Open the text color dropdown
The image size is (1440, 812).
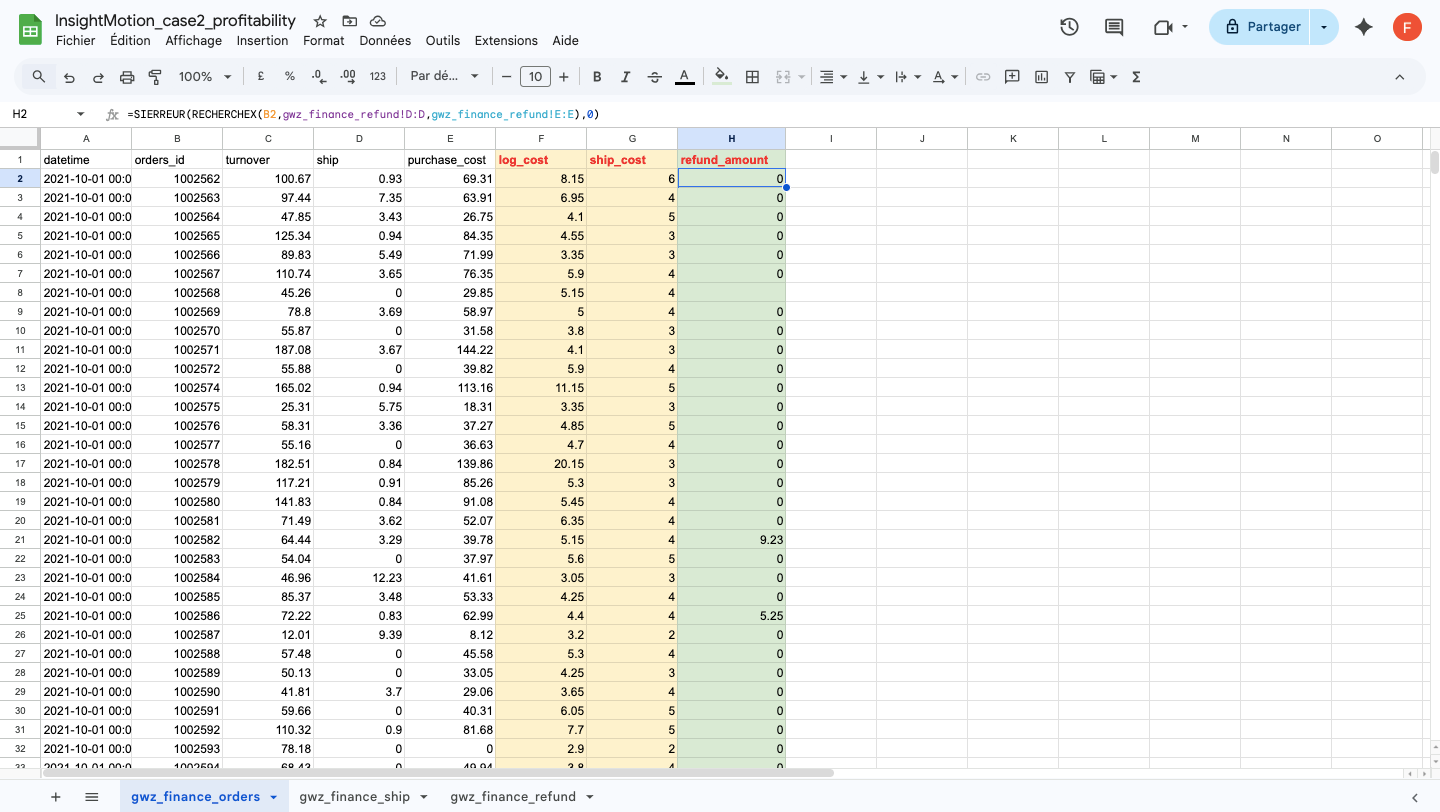point(684,76)
